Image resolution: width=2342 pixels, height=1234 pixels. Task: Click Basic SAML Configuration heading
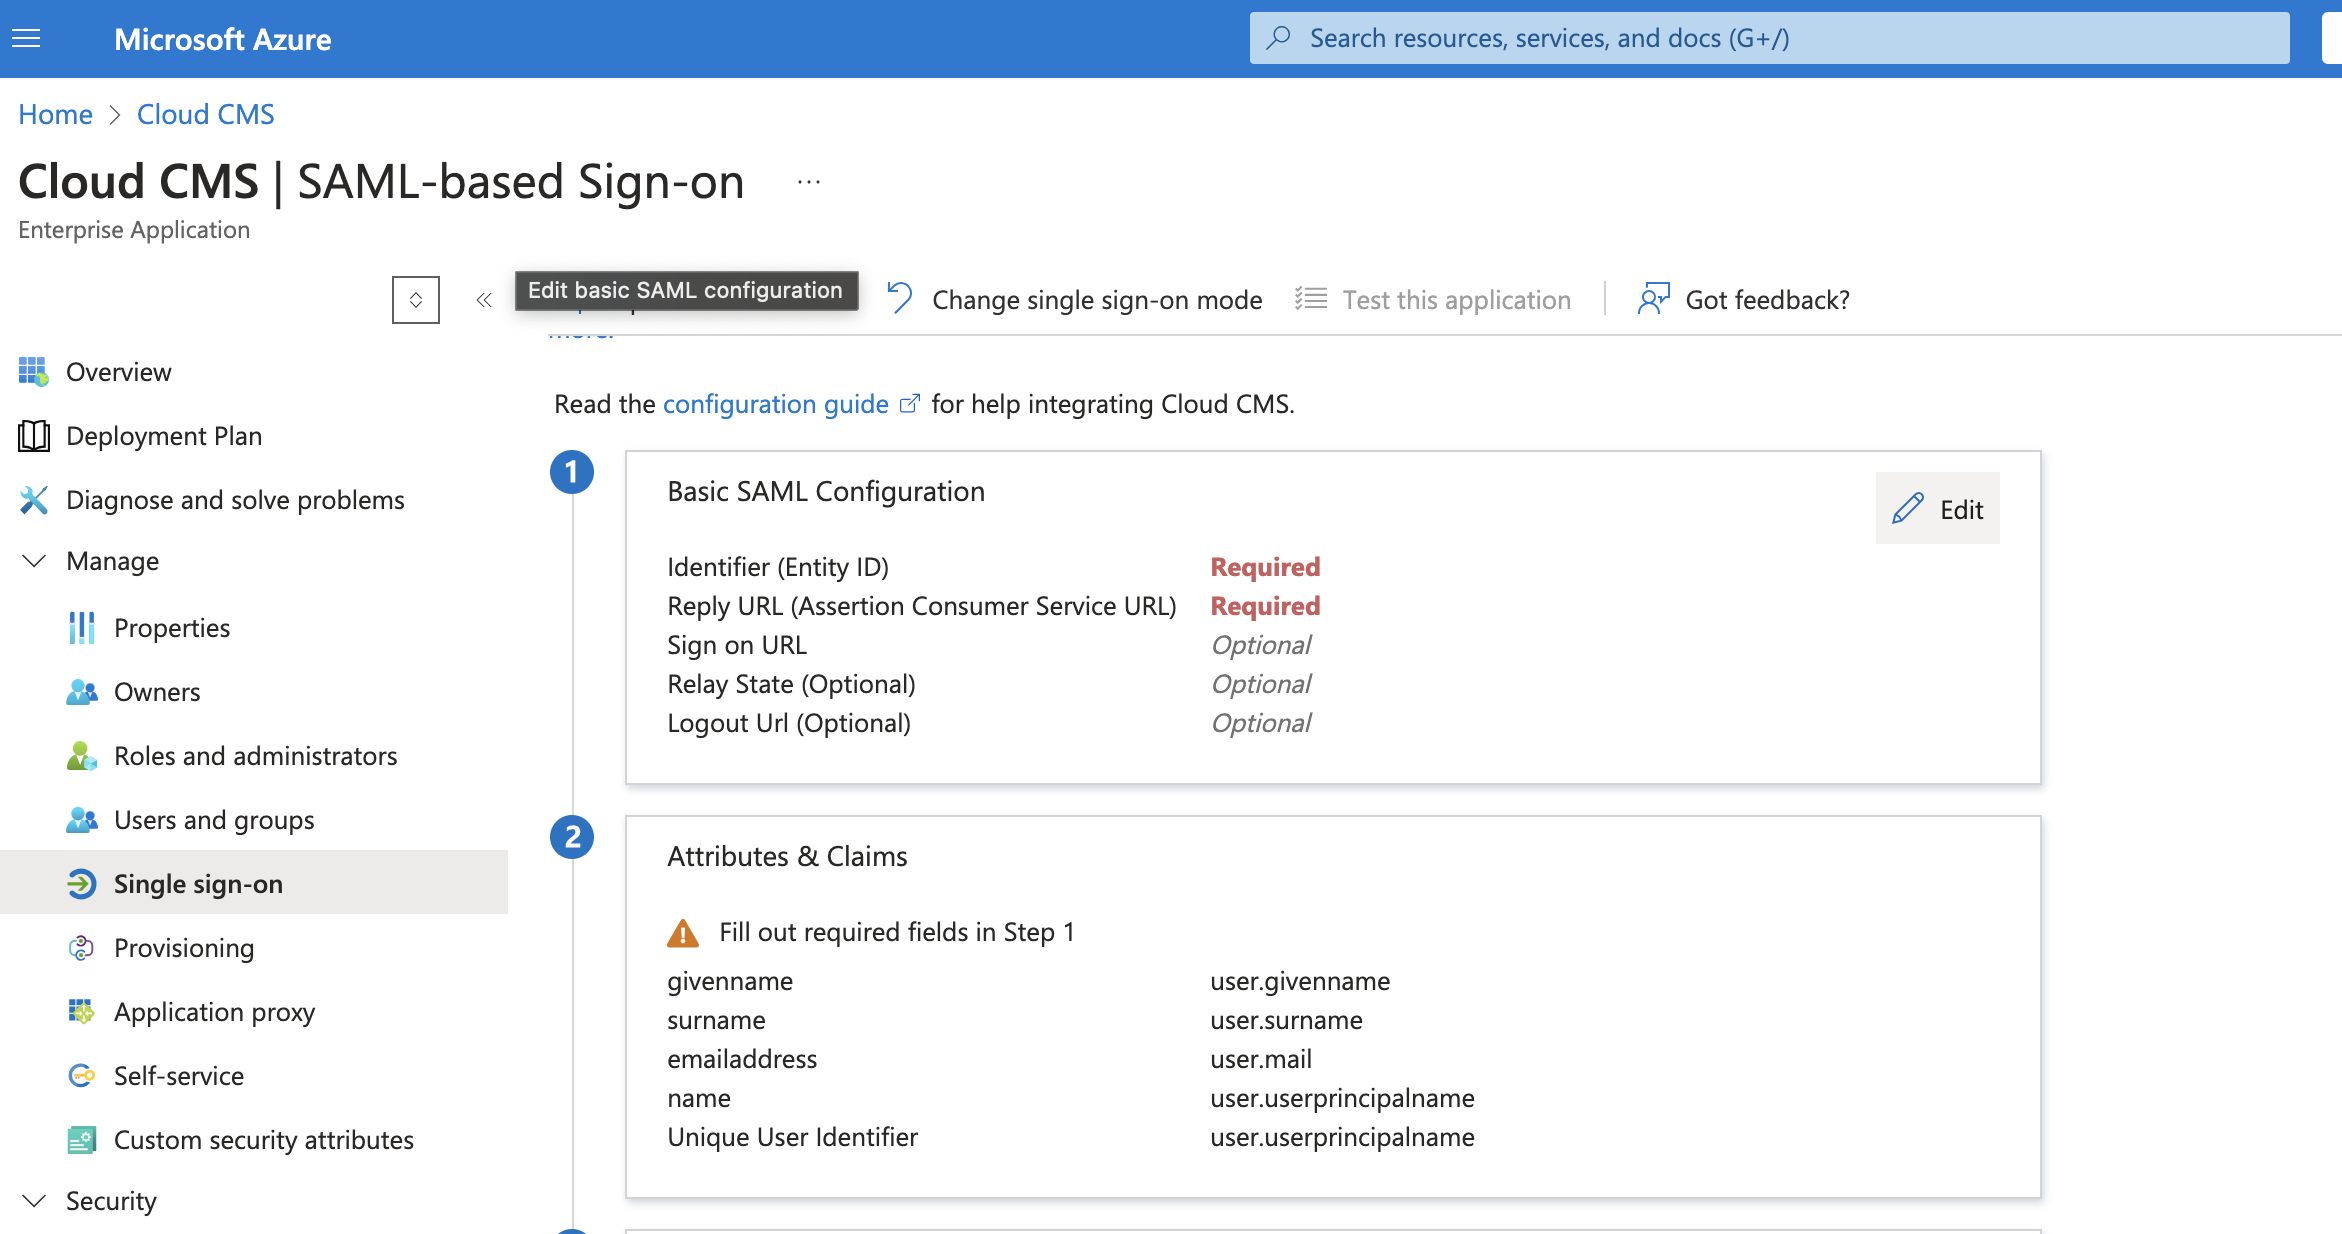point(826,491)
